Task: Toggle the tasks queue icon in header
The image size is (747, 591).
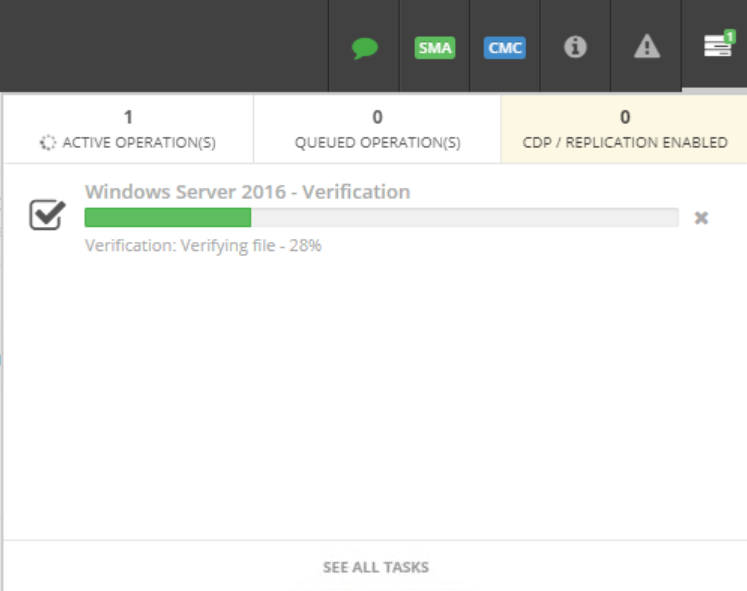Action: 716,47
